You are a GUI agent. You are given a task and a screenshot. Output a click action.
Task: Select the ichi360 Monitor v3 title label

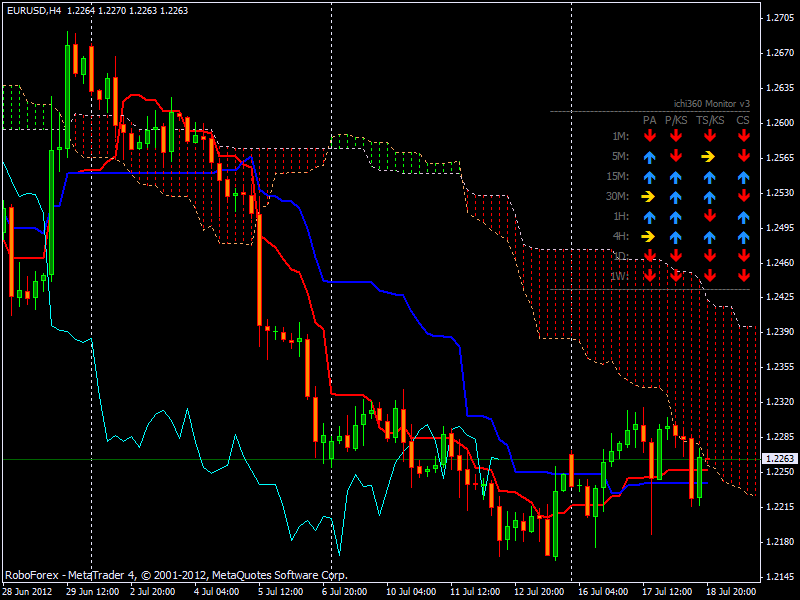point(711,103)
